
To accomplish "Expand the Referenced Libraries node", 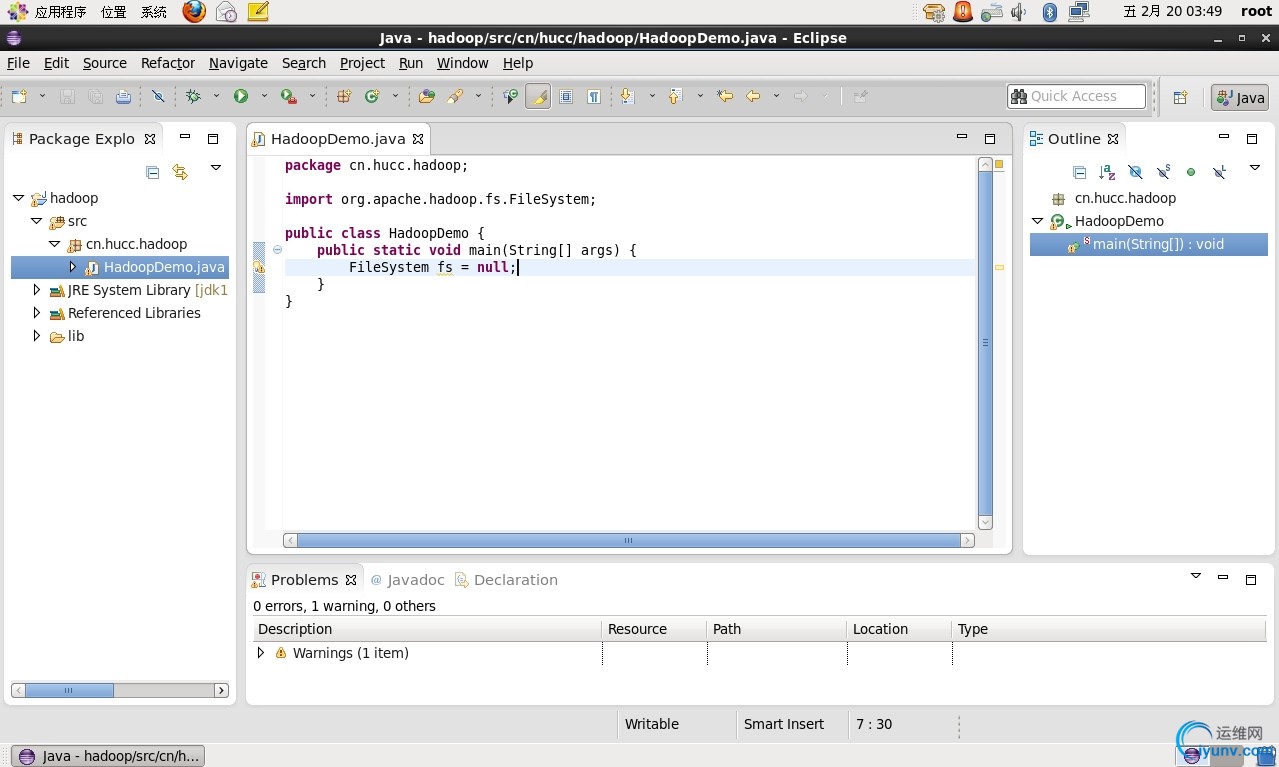I will (36, 313).
